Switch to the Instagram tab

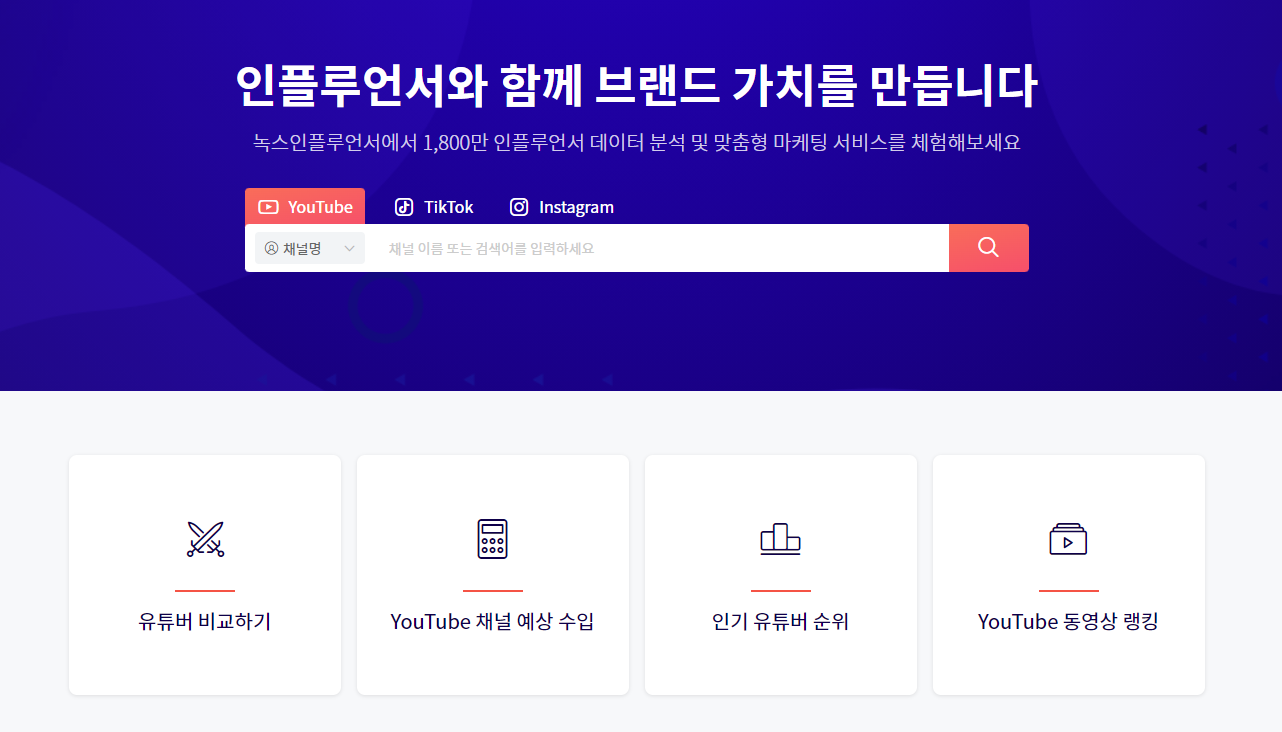pyautogui.click(x=562, y=207)
